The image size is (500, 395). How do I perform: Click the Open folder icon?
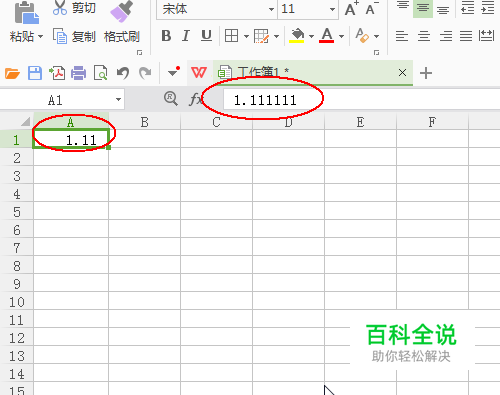(12, 73)
